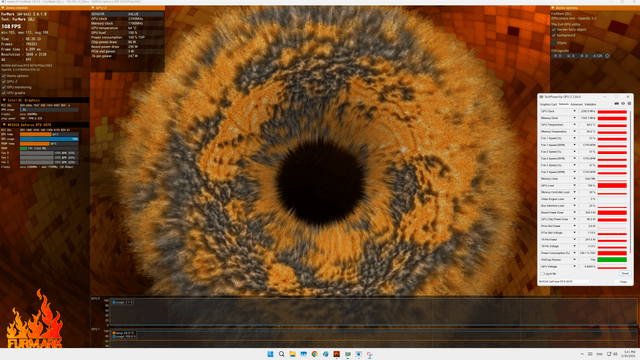Image resolution: width=640 pixels, height=360 pixels.
Task: Open the GPU Clock sensor dropdown arrow
Action: [x=574, y=111]
